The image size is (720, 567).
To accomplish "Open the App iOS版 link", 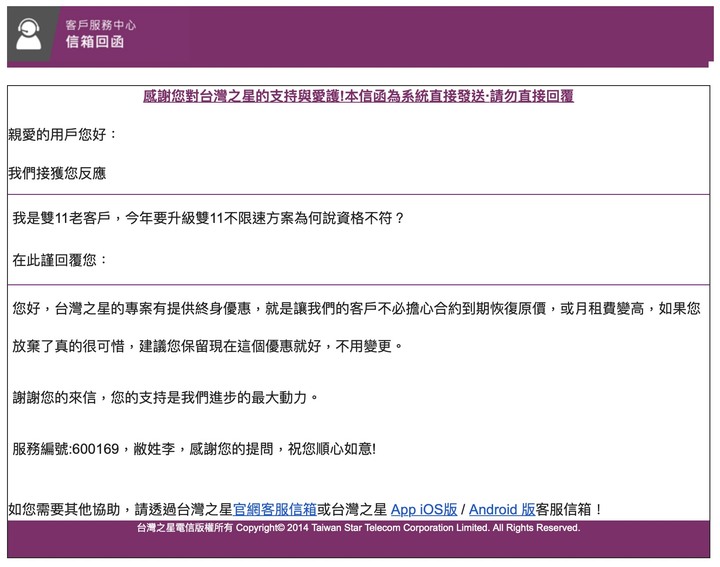I will 424,509.
